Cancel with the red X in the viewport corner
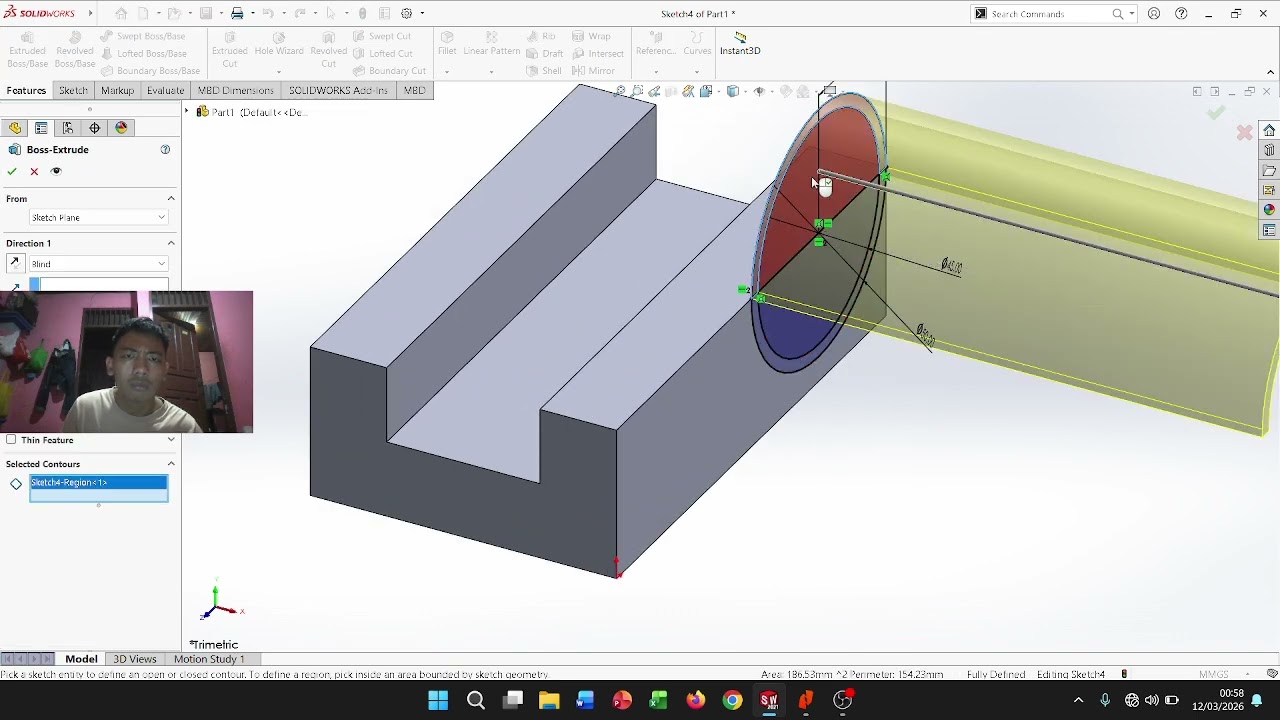The image size is (1280, 720). pyautogui.click(x=1244, y=132)
